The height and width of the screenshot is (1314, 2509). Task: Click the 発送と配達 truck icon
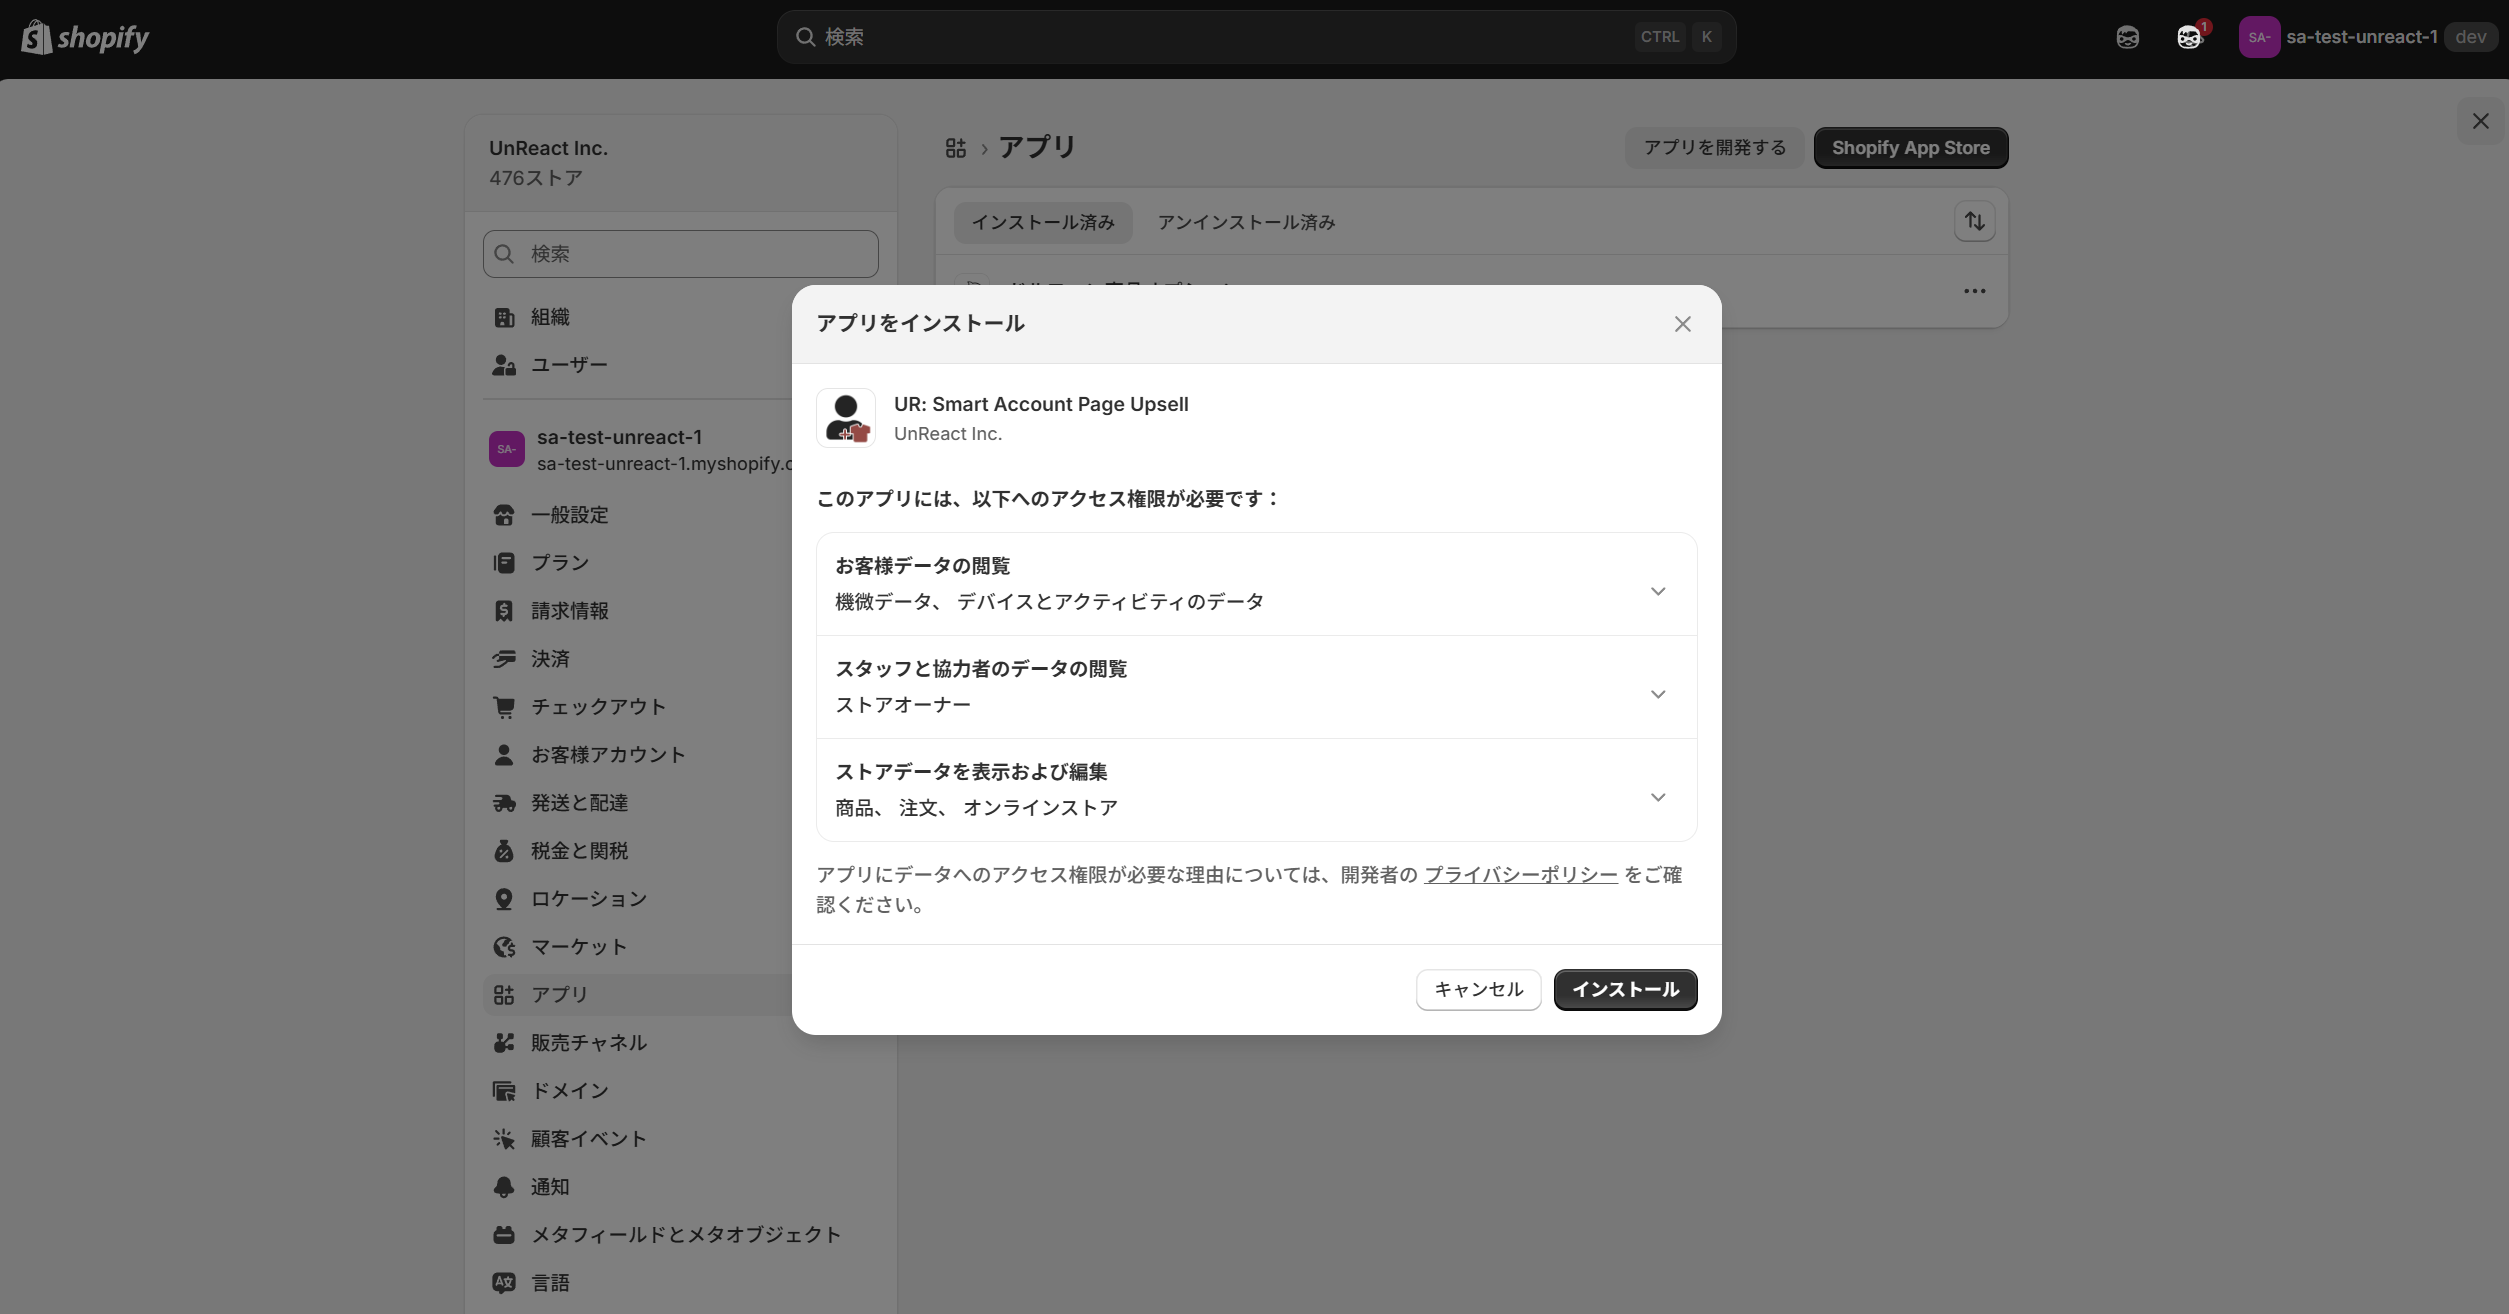tap(504, 803)
